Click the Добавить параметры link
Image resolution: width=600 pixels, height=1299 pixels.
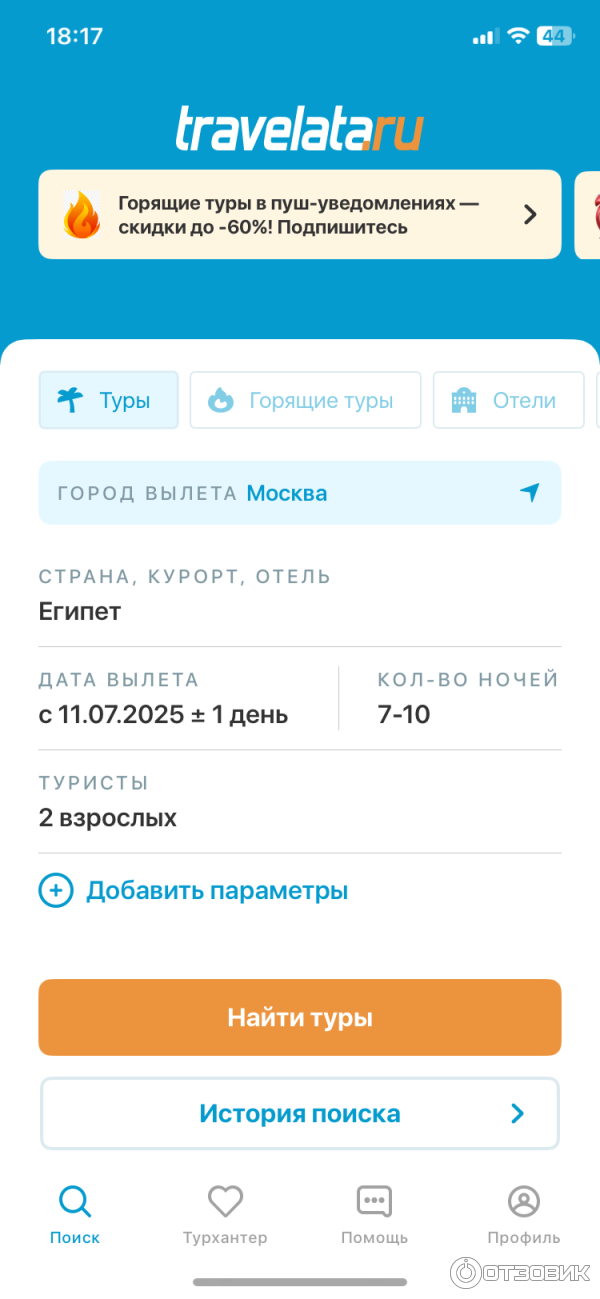[217, 890]
